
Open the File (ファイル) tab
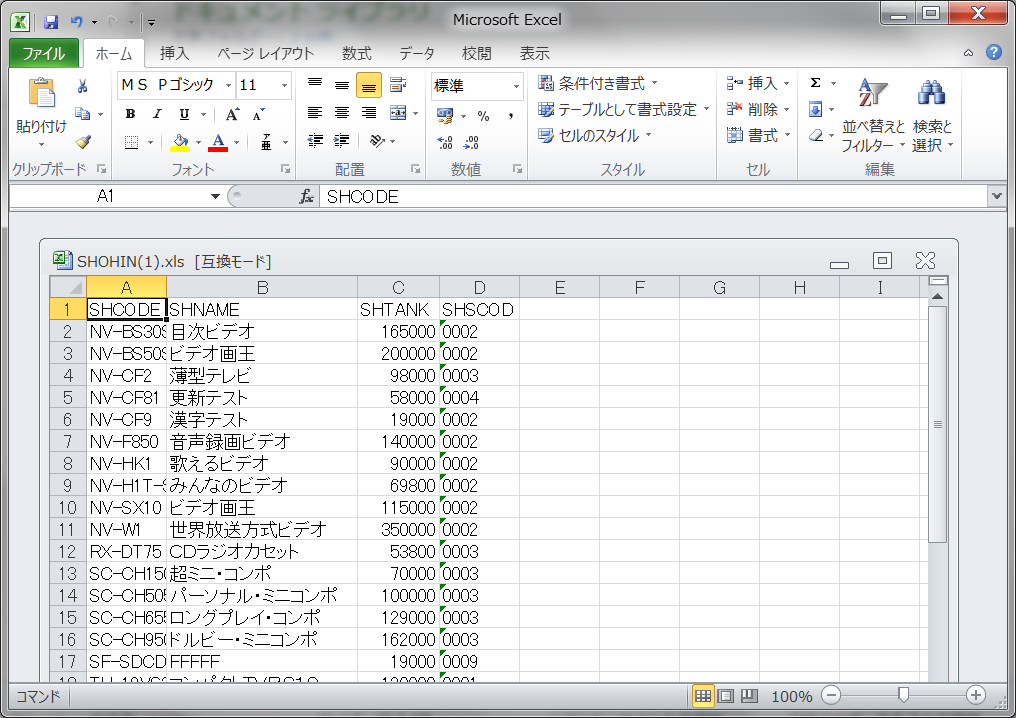coord(43,53)
